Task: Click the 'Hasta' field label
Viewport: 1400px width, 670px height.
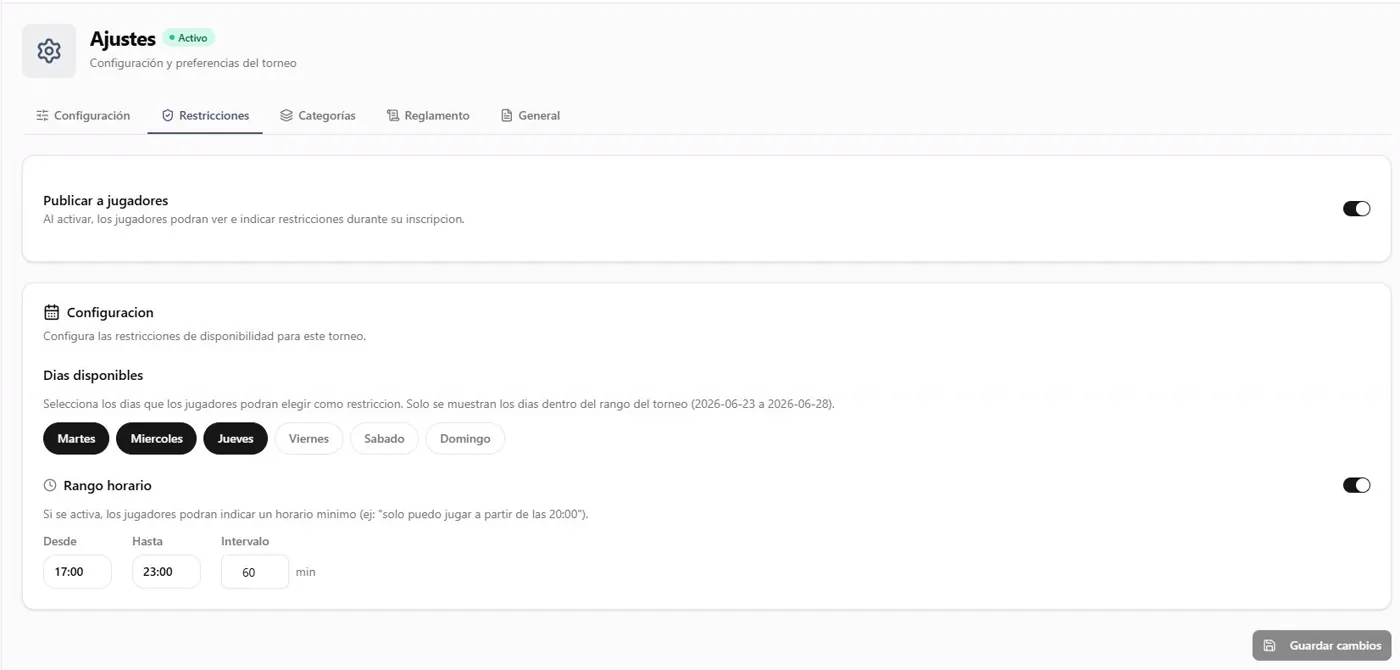Action: click(x=147, y=541)
